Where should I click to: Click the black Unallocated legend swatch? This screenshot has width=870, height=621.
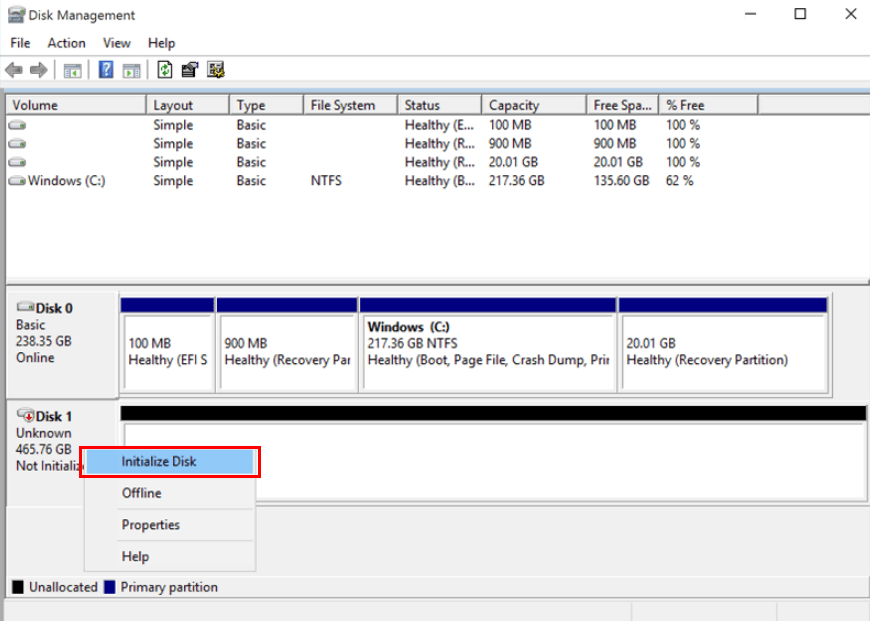coord(18,587)
